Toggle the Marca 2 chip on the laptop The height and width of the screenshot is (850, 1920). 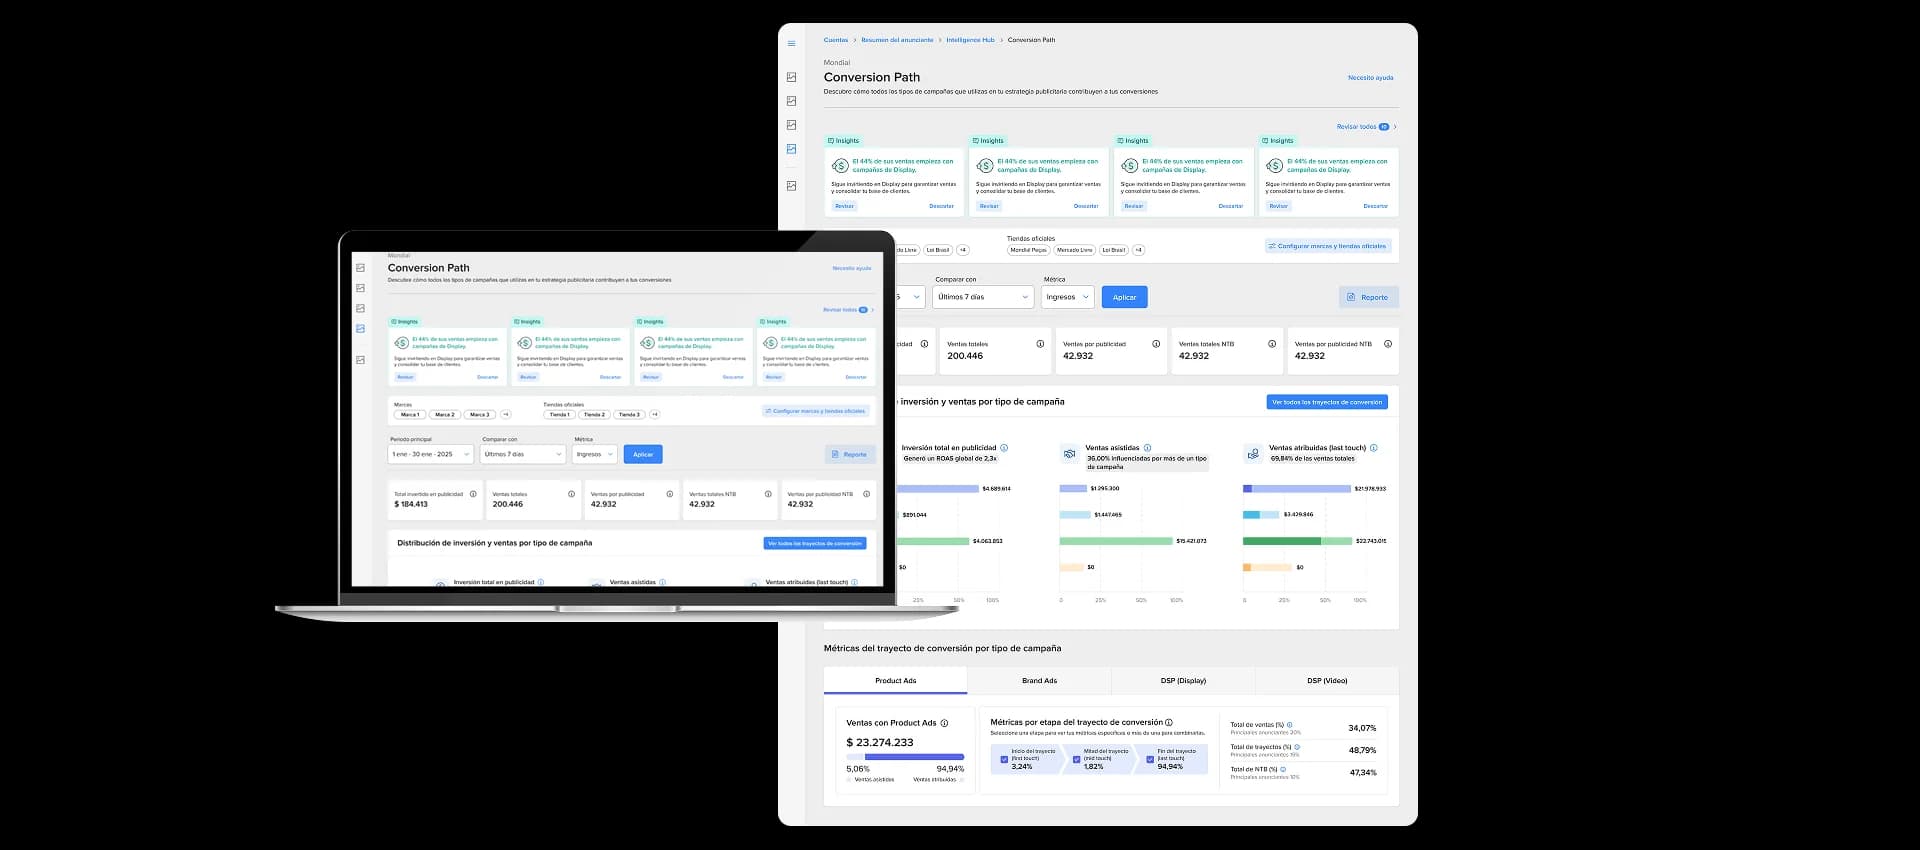[x=445, y=414]
